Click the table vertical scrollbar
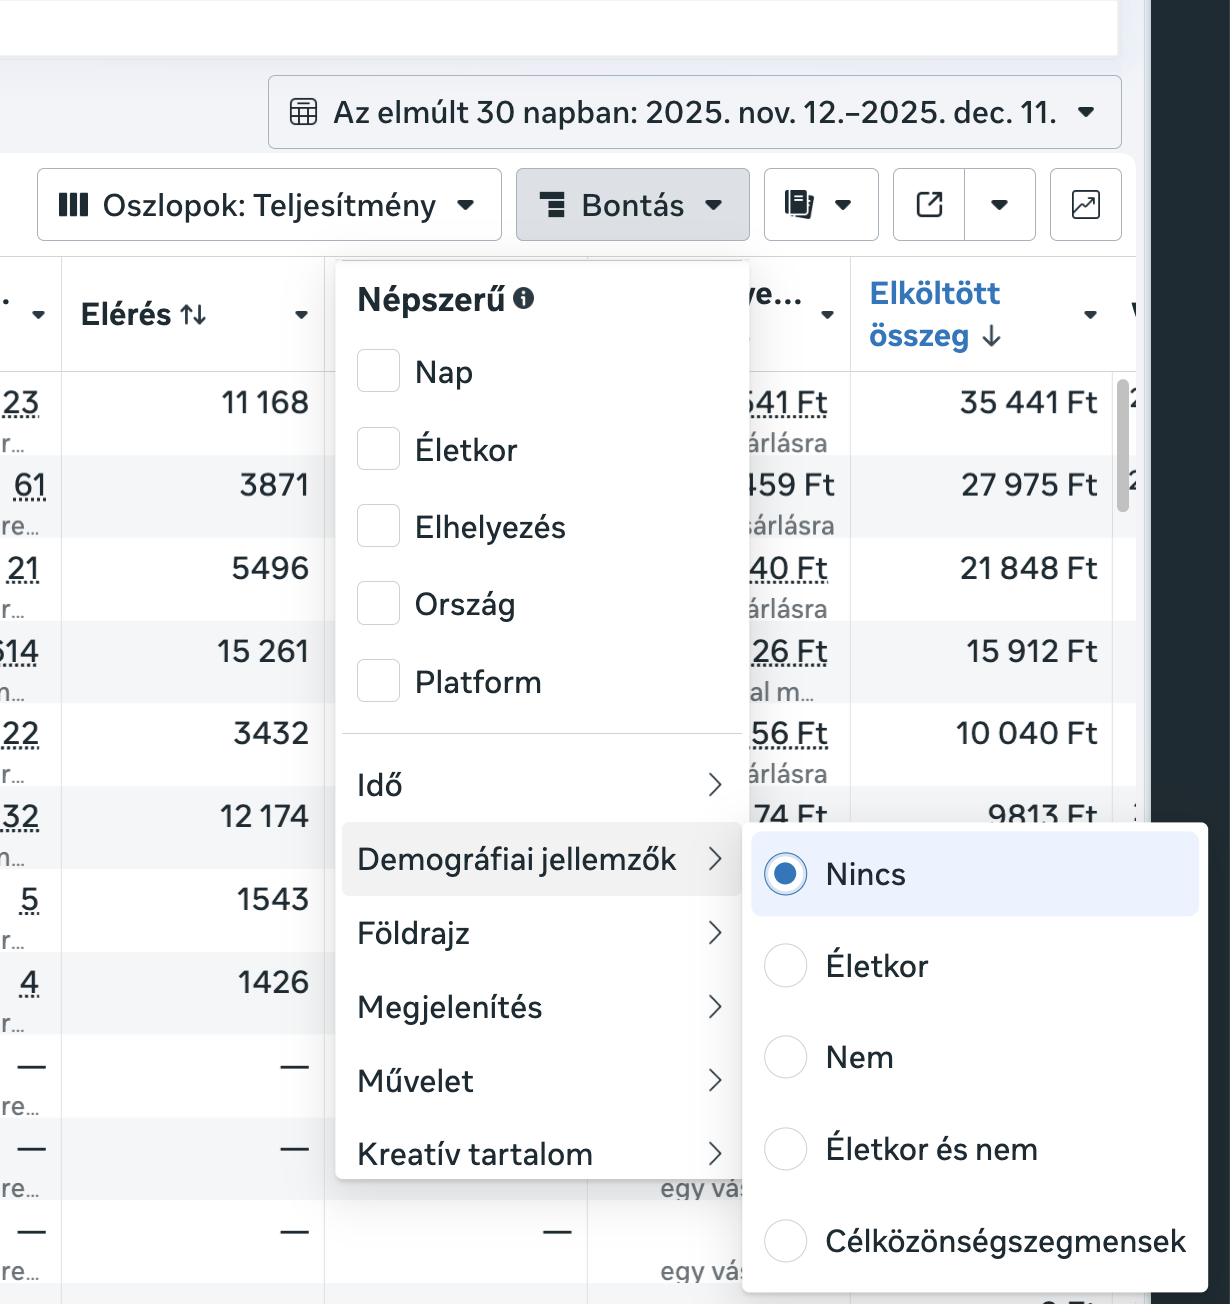 [1122, 445]
